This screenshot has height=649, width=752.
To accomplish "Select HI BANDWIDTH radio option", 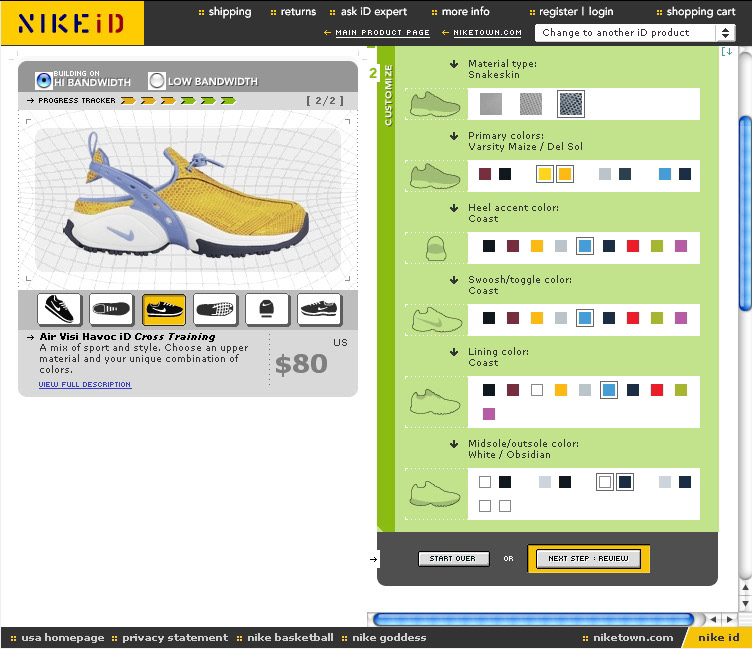I will pyautogui.click(x=44, y=81).
